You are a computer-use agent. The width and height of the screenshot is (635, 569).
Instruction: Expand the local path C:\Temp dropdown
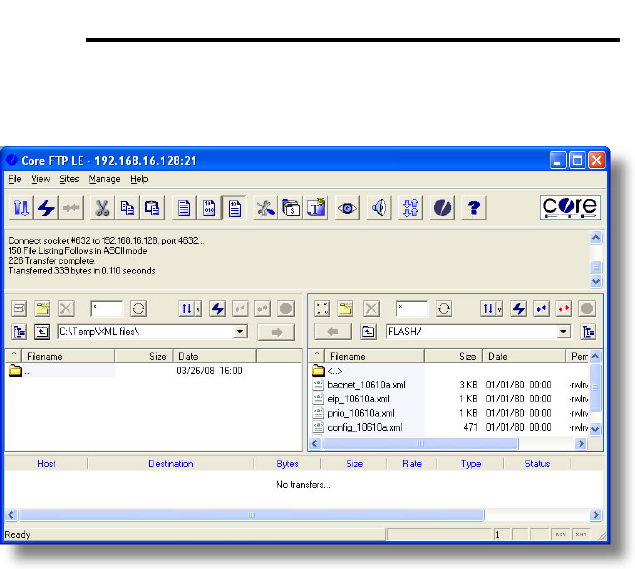coord(240,332)
